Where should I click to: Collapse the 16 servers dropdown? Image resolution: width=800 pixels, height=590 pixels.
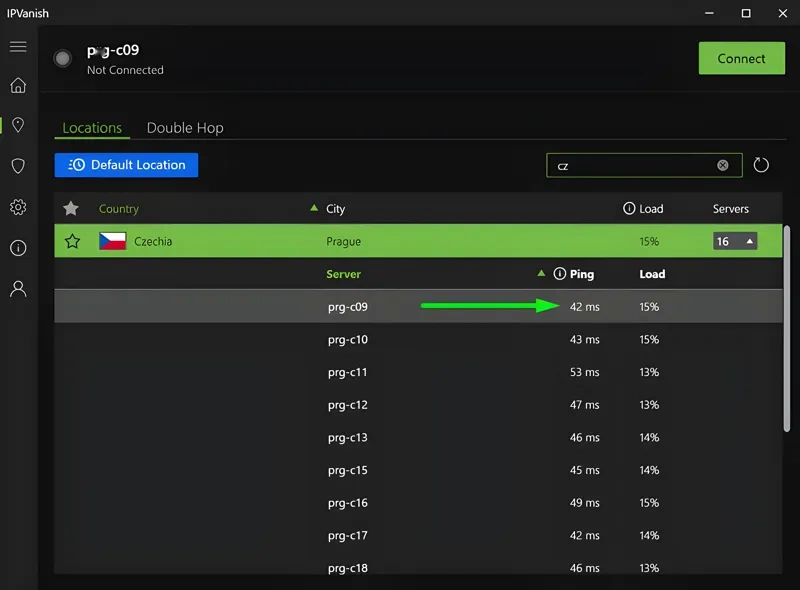click(x=735, y=241)
